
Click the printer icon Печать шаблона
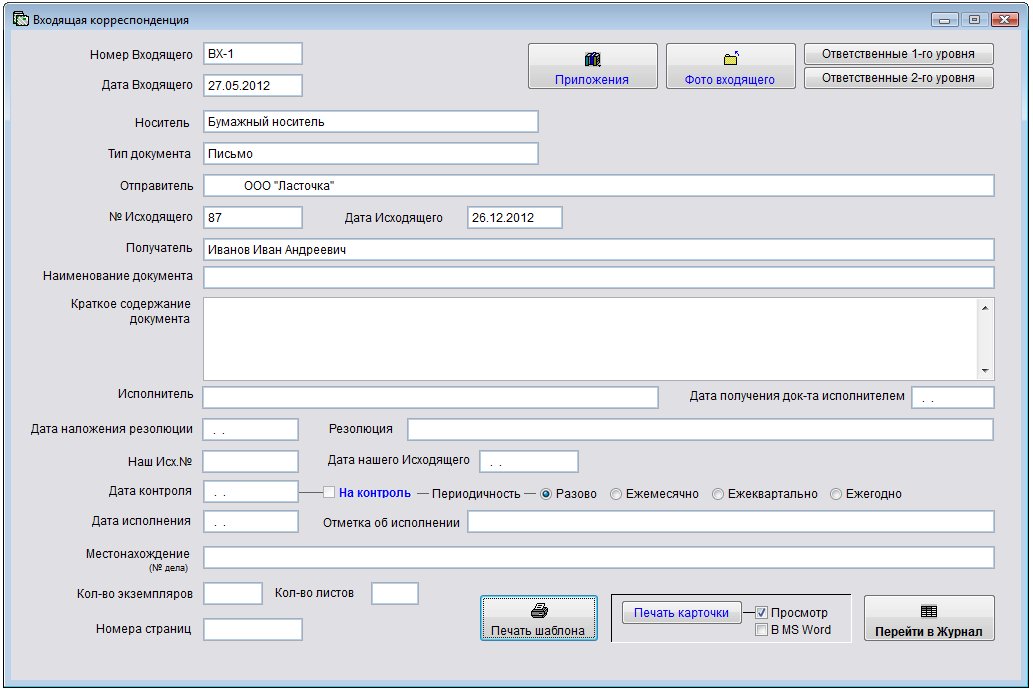[538, 619]
